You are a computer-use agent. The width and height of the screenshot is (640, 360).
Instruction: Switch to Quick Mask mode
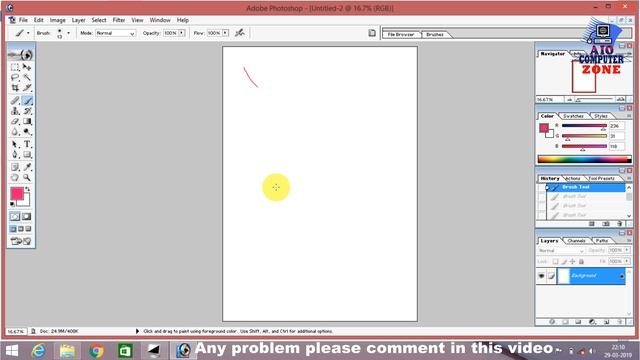click(x=27, y=217)
